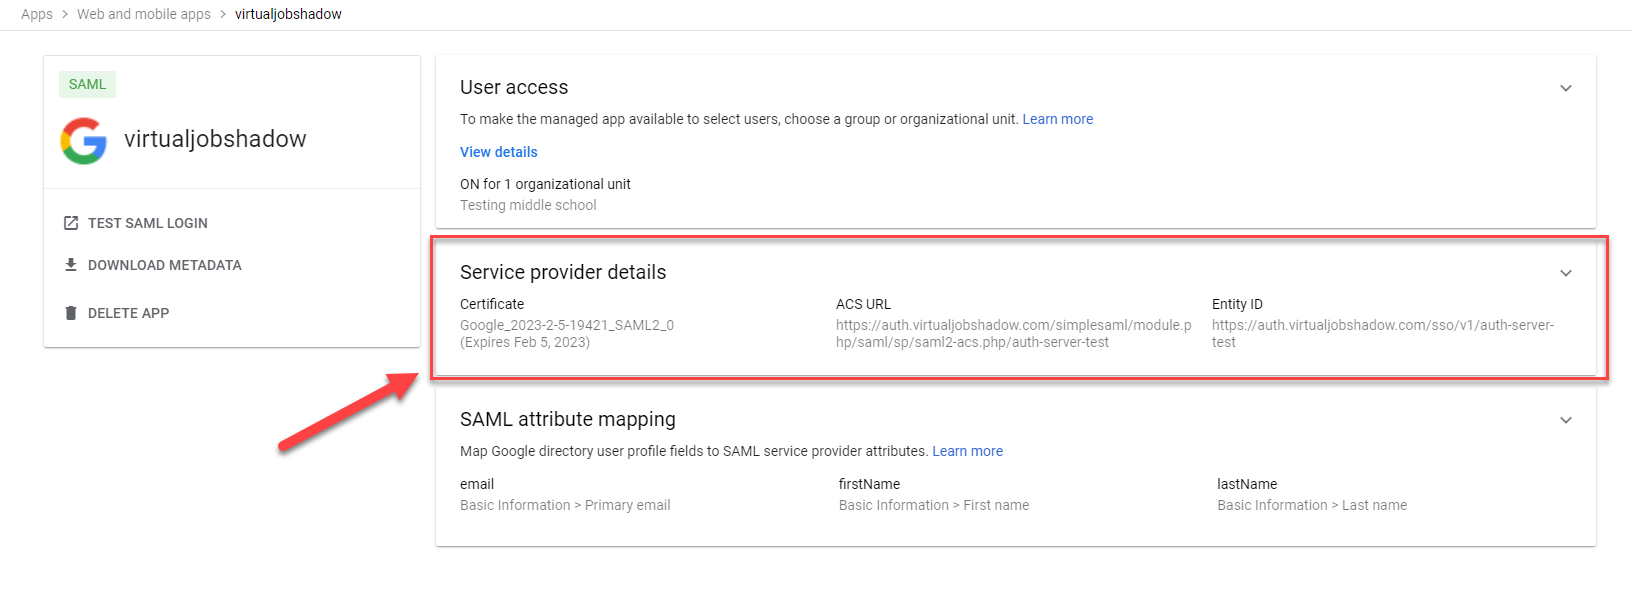
Task: Click the external-link icon beside Test SAML Login
Action: tap(71, 223)
